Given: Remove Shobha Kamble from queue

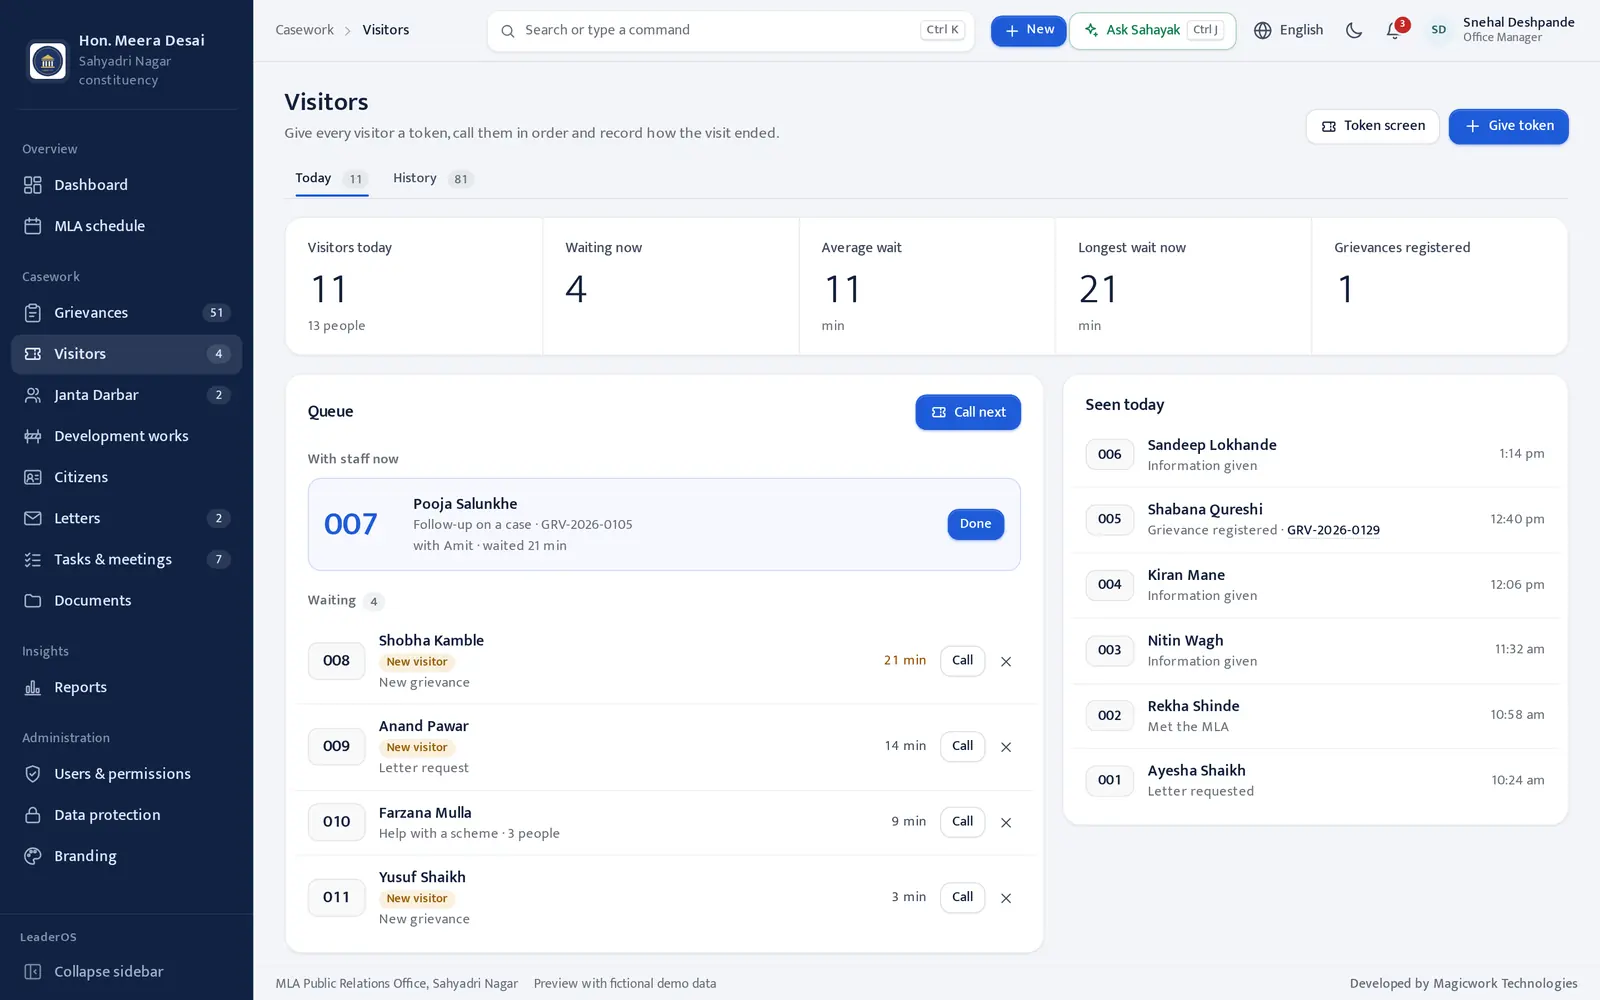Looking at the screenshot, I should (1006, 661).
